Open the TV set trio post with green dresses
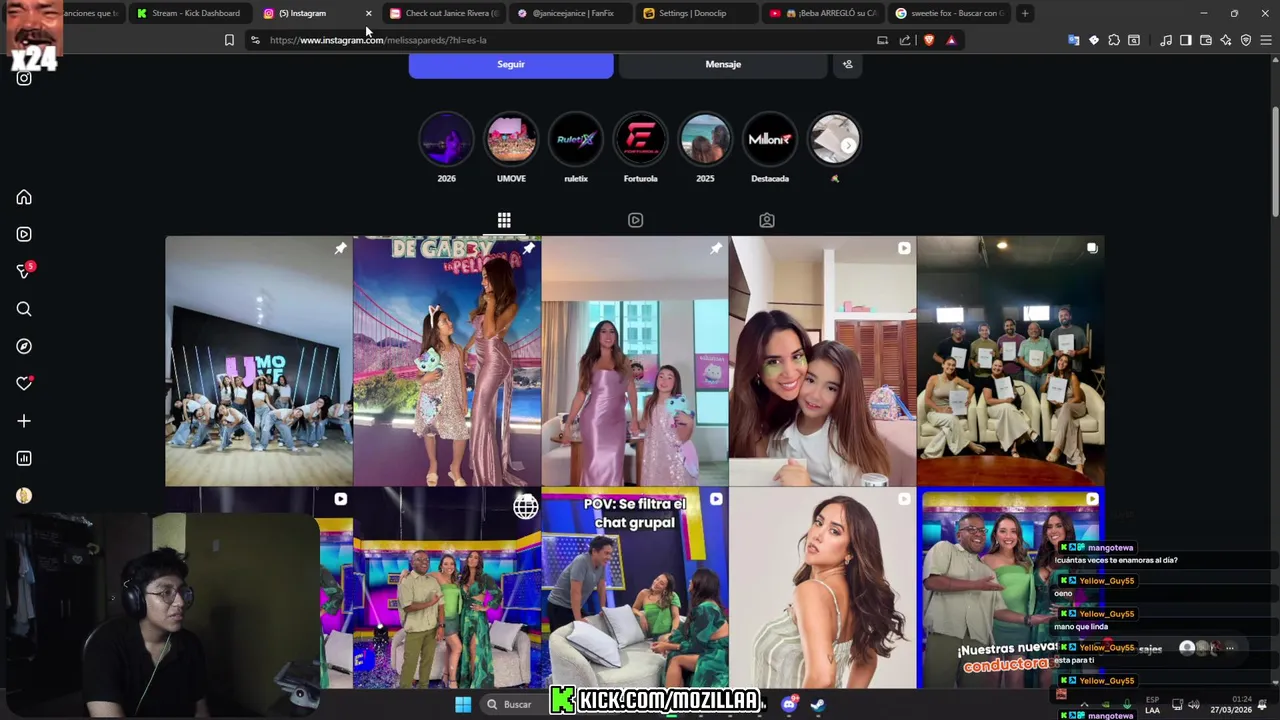Viewport: 1280px width, 720px height. point(447,588)
